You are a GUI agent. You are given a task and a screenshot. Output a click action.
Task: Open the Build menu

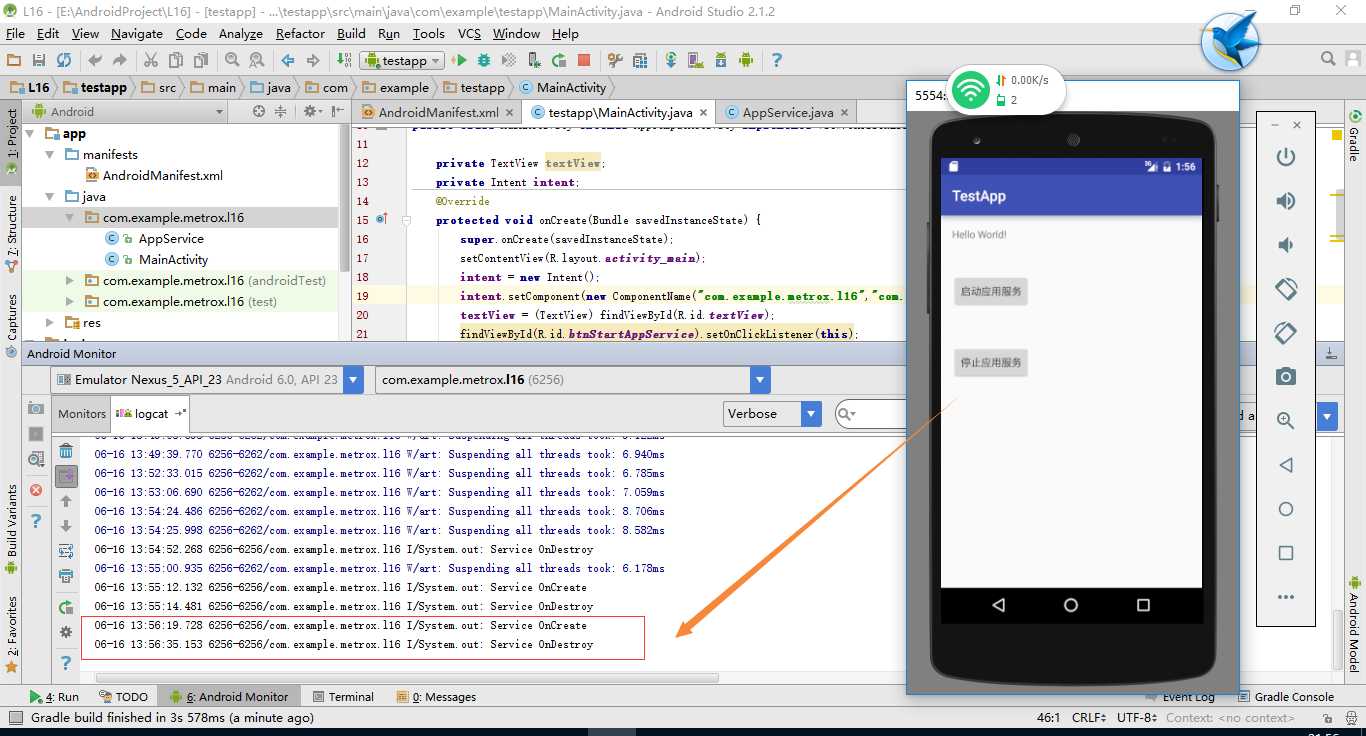click(351, 33)
